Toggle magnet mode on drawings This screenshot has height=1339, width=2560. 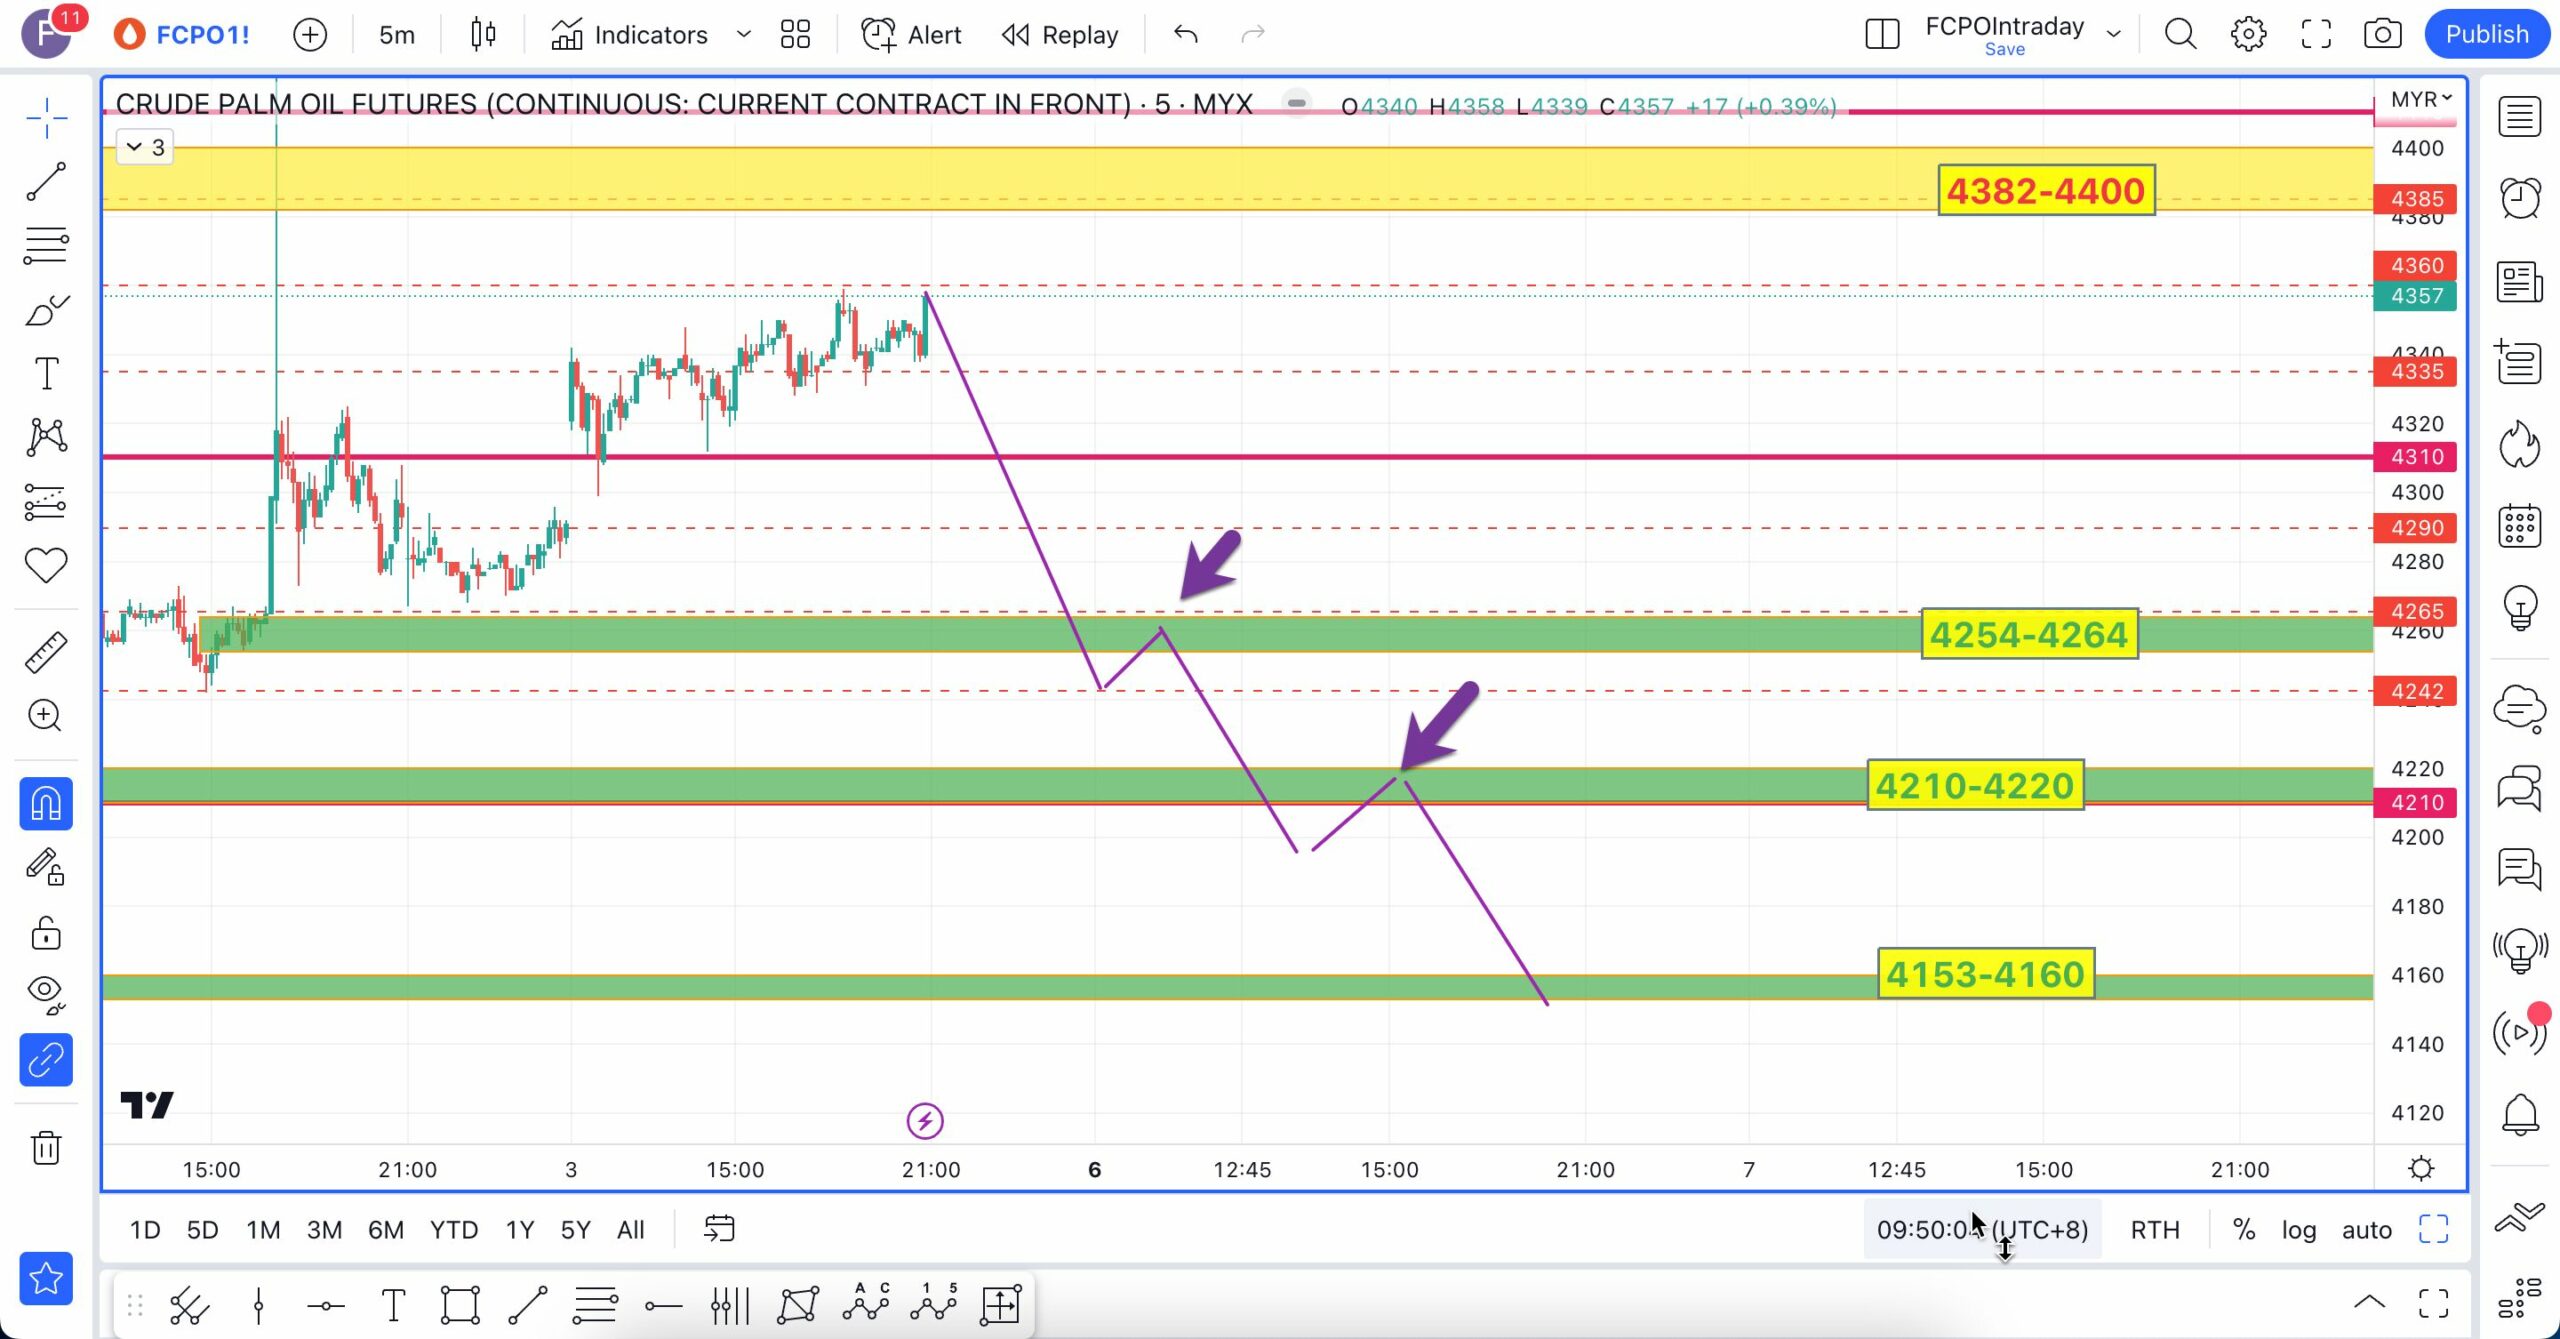[x=46, y=804]
